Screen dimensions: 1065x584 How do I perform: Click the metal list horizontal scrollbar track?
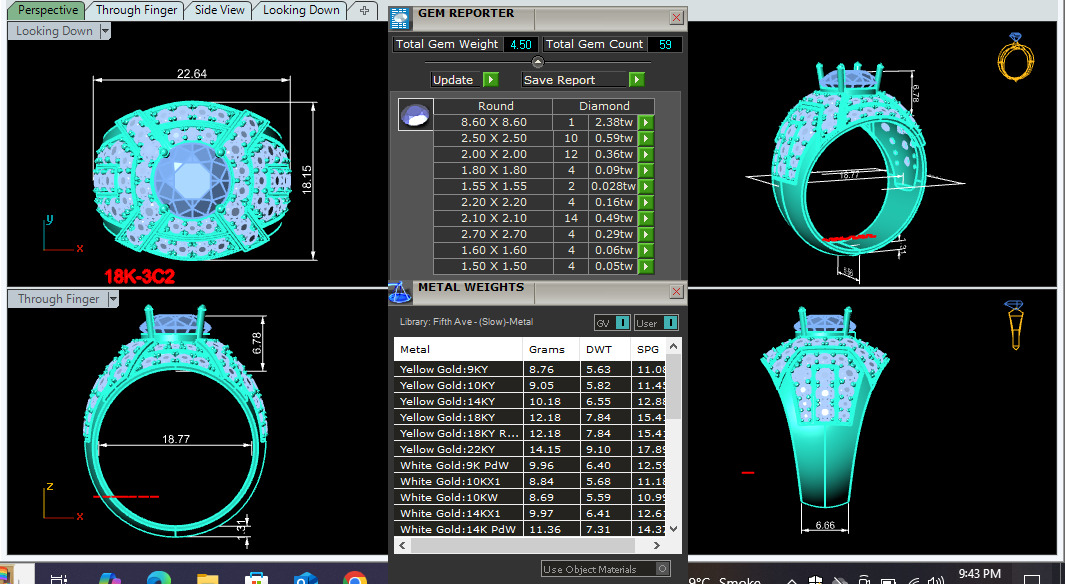(529, 545)
